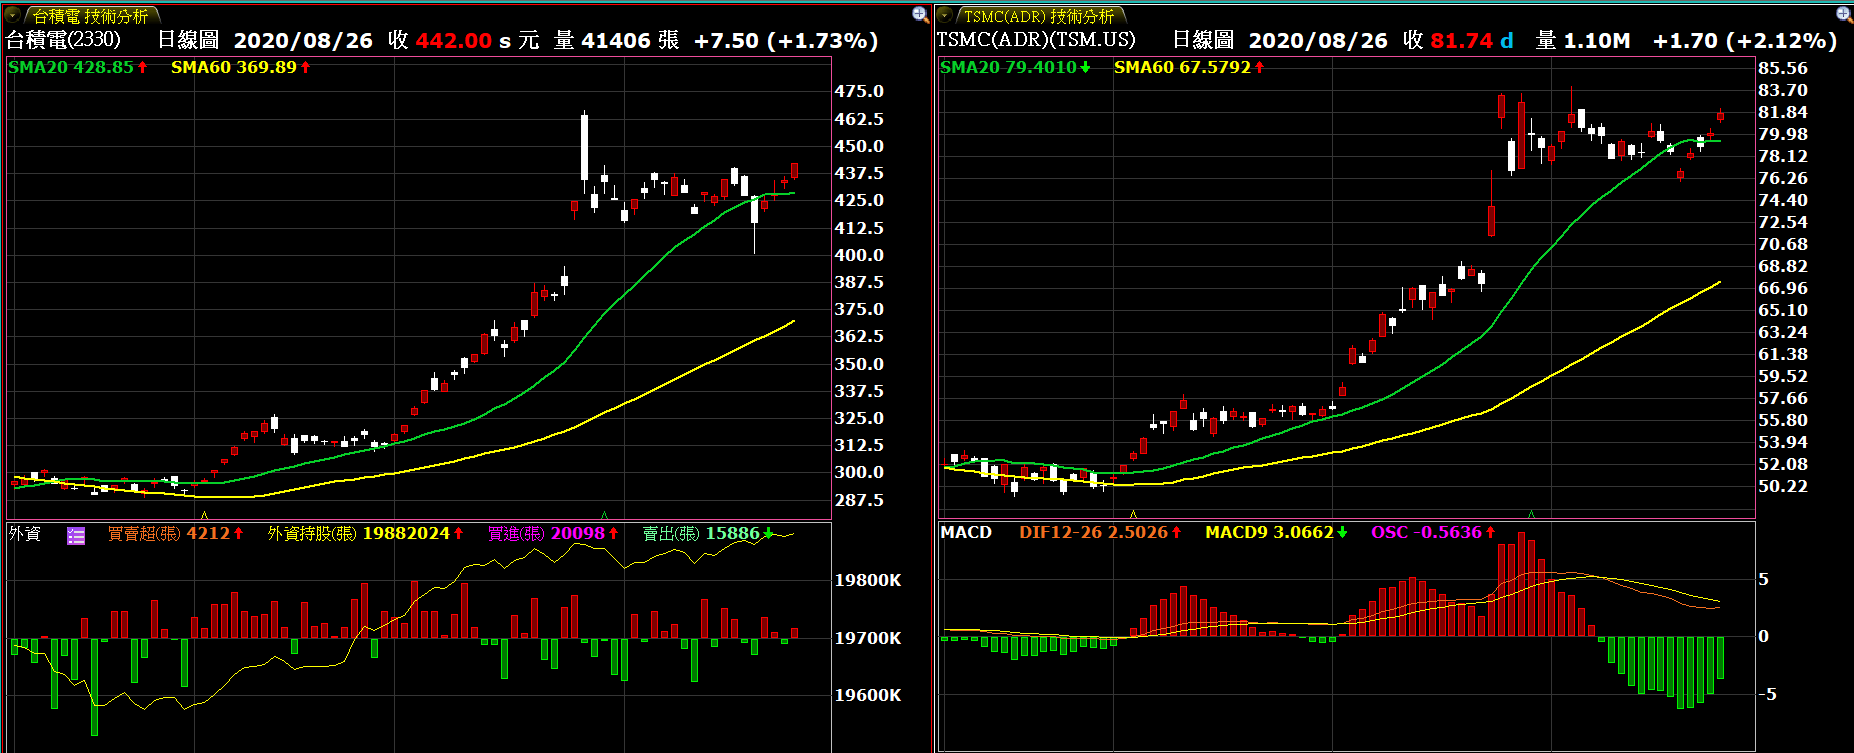Click the TSMC(ADR)(TSM.US) stock name
1854x753 pixels.
tap(1036, 40)
